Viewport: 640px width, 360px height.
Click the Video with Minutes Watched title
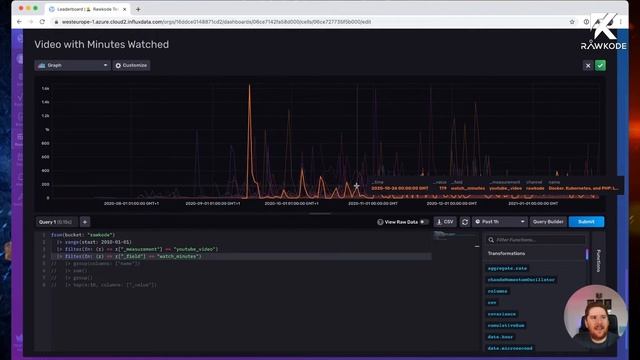coord(102,44)
